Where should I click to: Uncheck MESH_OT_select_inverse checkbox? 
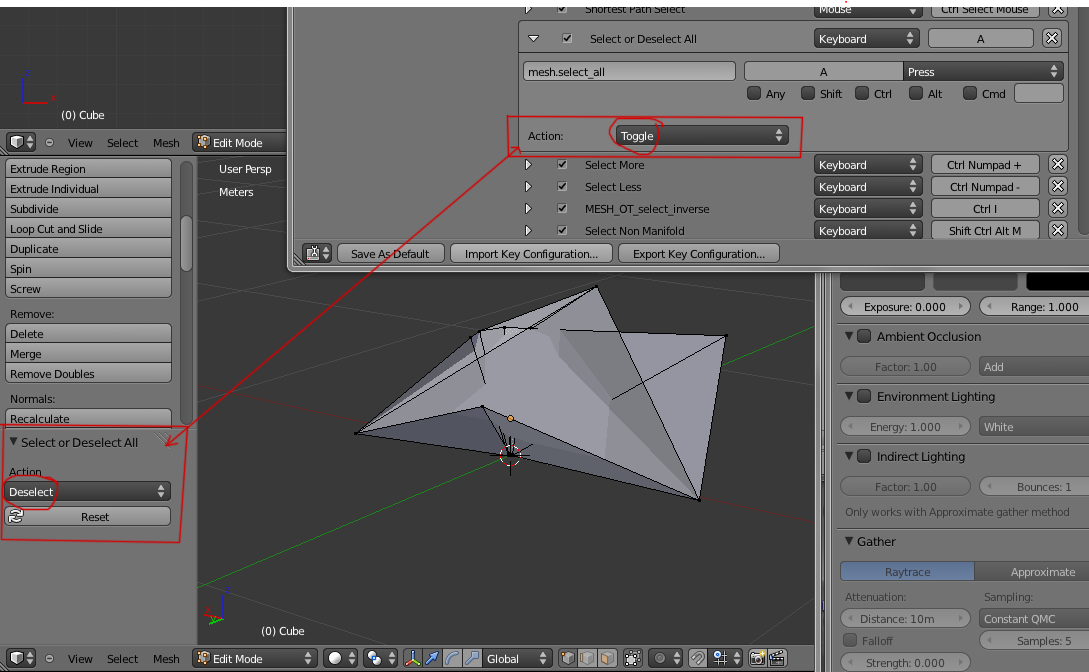point(562,209)
